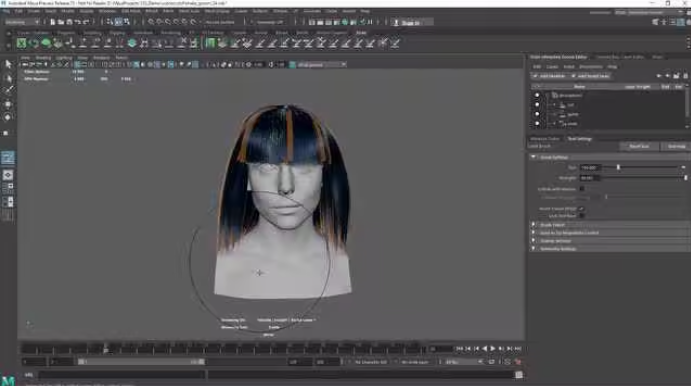This screenshot has width=691, height=386.
Task: Click the Redo arrow icon in the status line
Action: (x=86, y=22)
